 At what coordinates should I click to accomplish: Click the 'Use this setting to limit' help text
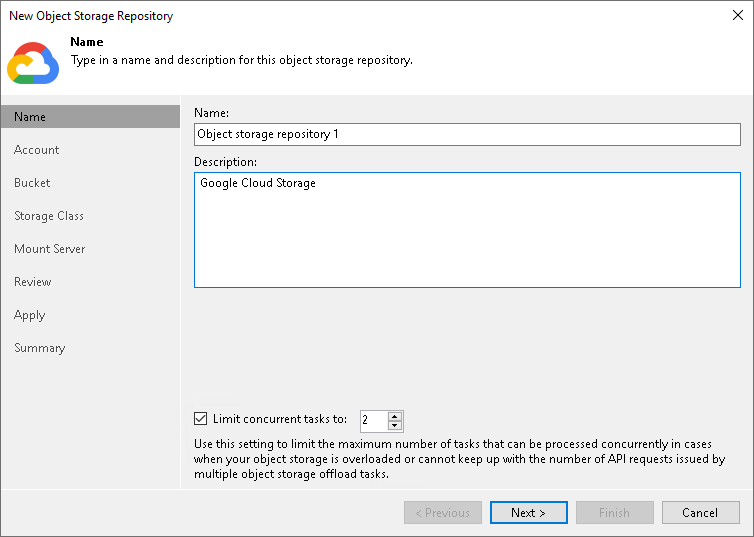coord(459,459)
